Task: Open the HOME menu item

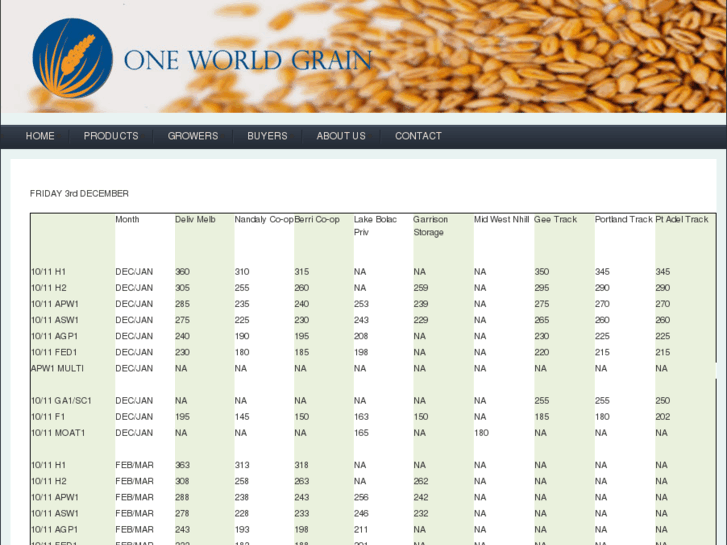Action: tap(40, 136)
